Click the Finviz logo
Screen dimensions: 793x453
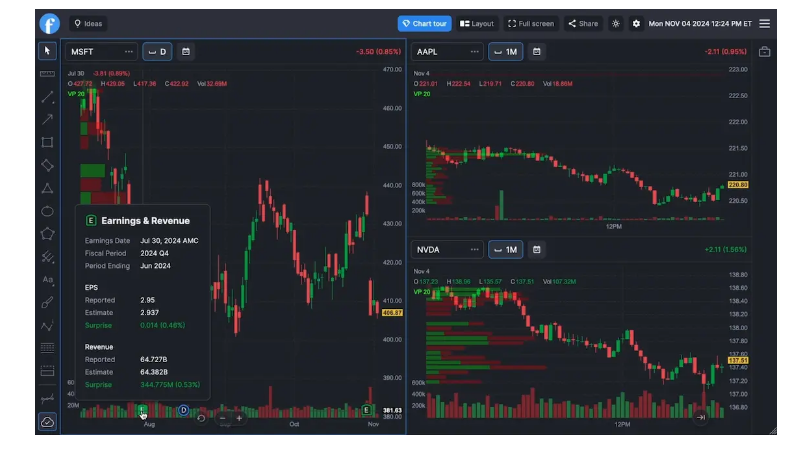point(50,24)
